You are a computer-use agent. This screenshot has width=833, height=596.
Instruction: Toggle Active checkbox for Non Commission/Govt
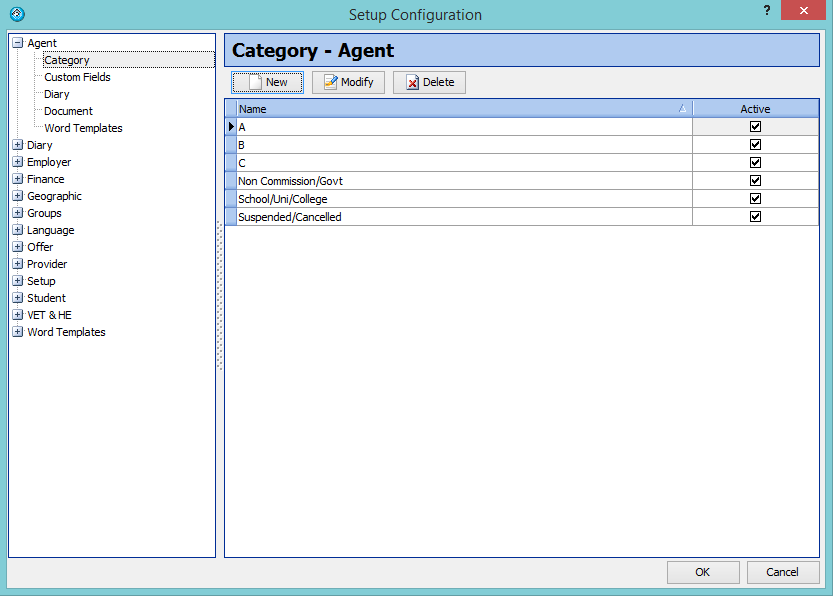point(755,181)
